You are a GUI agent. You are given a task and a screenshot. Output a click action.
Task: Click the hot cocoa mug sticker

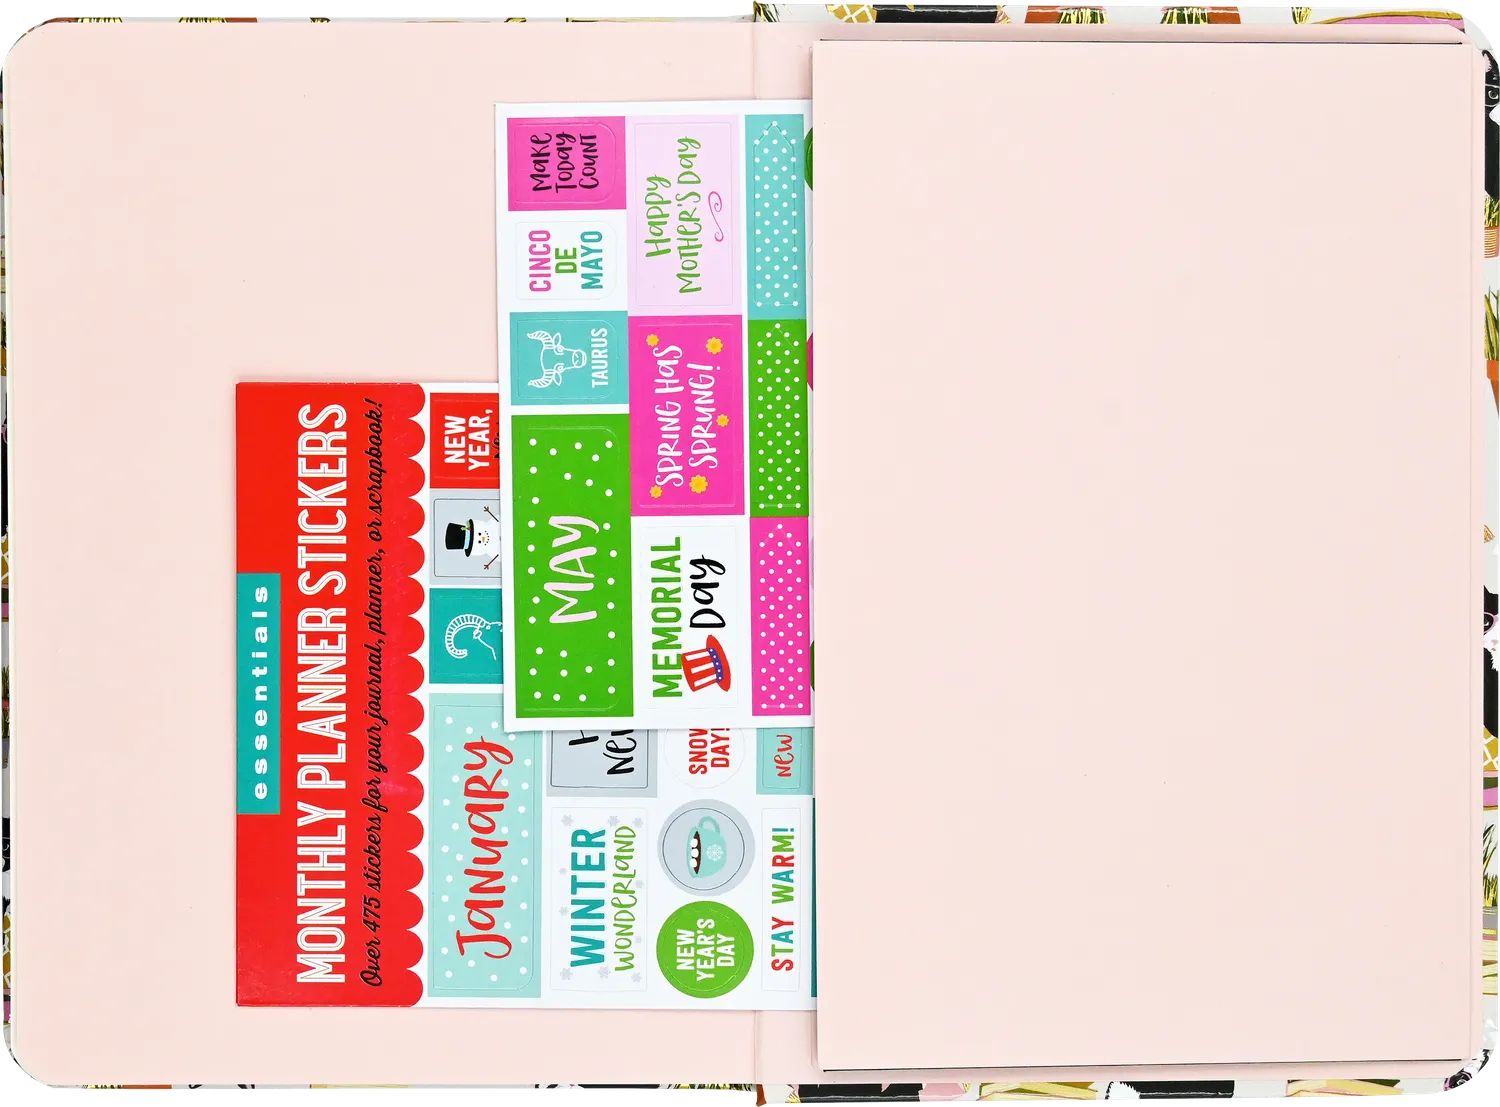706,847
